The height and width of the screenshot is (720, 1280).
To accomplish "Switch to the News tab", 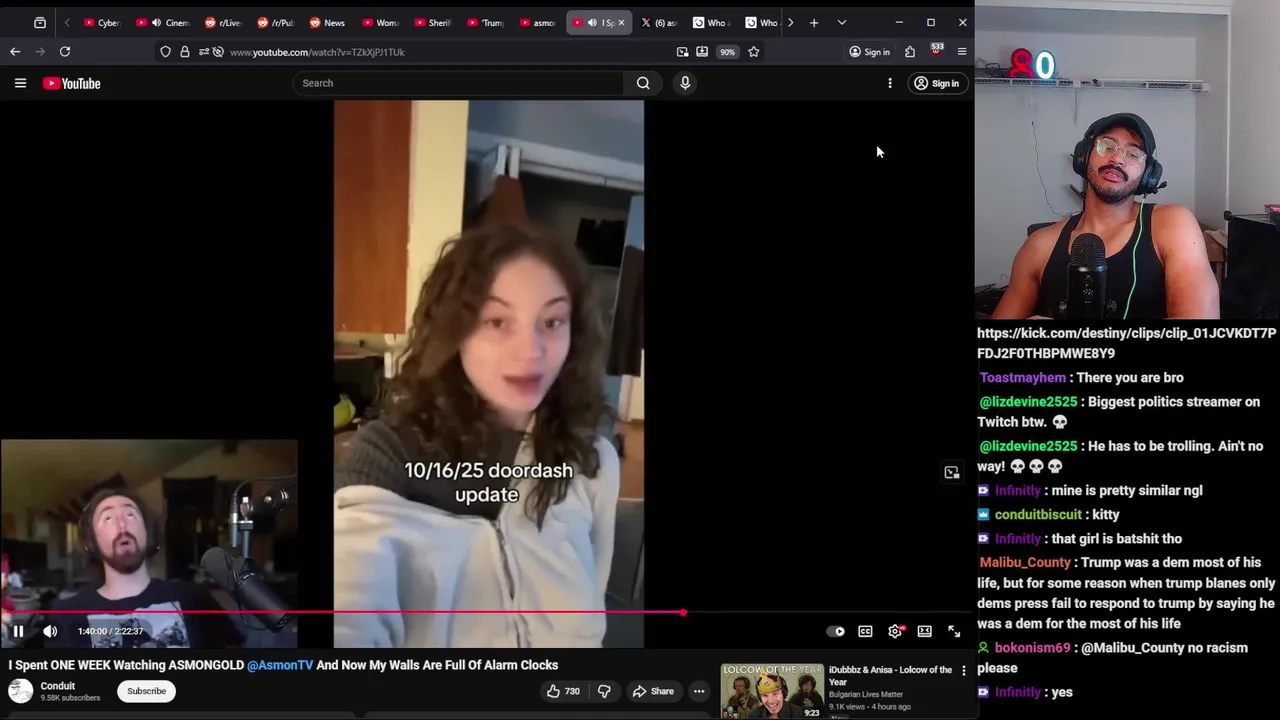I will (x=328, y=22).
